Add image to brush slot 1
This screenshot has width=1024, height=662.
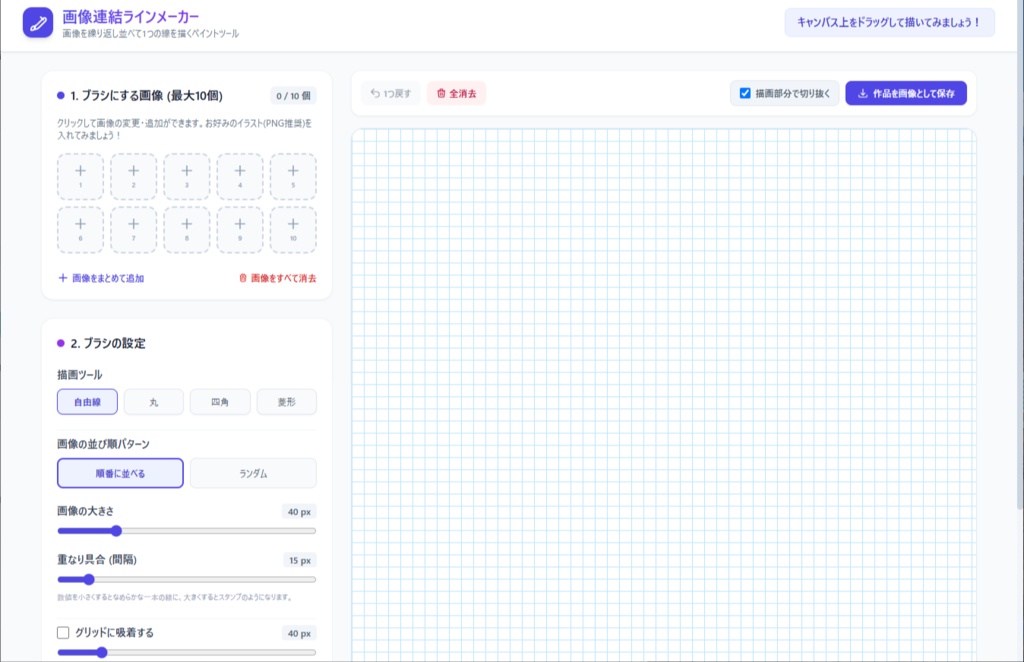pos(80,176)
